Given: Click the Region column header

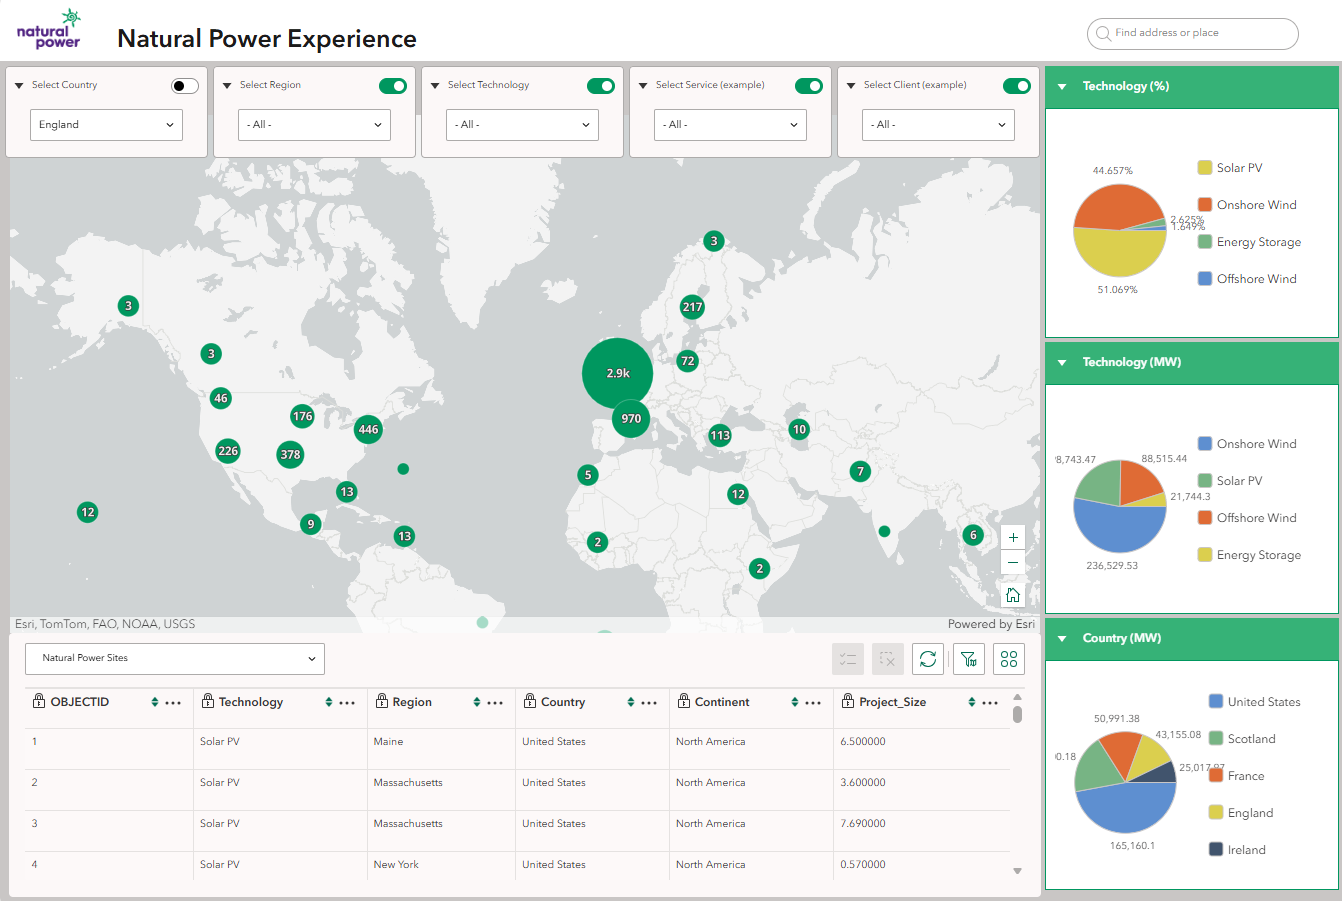Looking at the screenshot, I should (412, 703).
